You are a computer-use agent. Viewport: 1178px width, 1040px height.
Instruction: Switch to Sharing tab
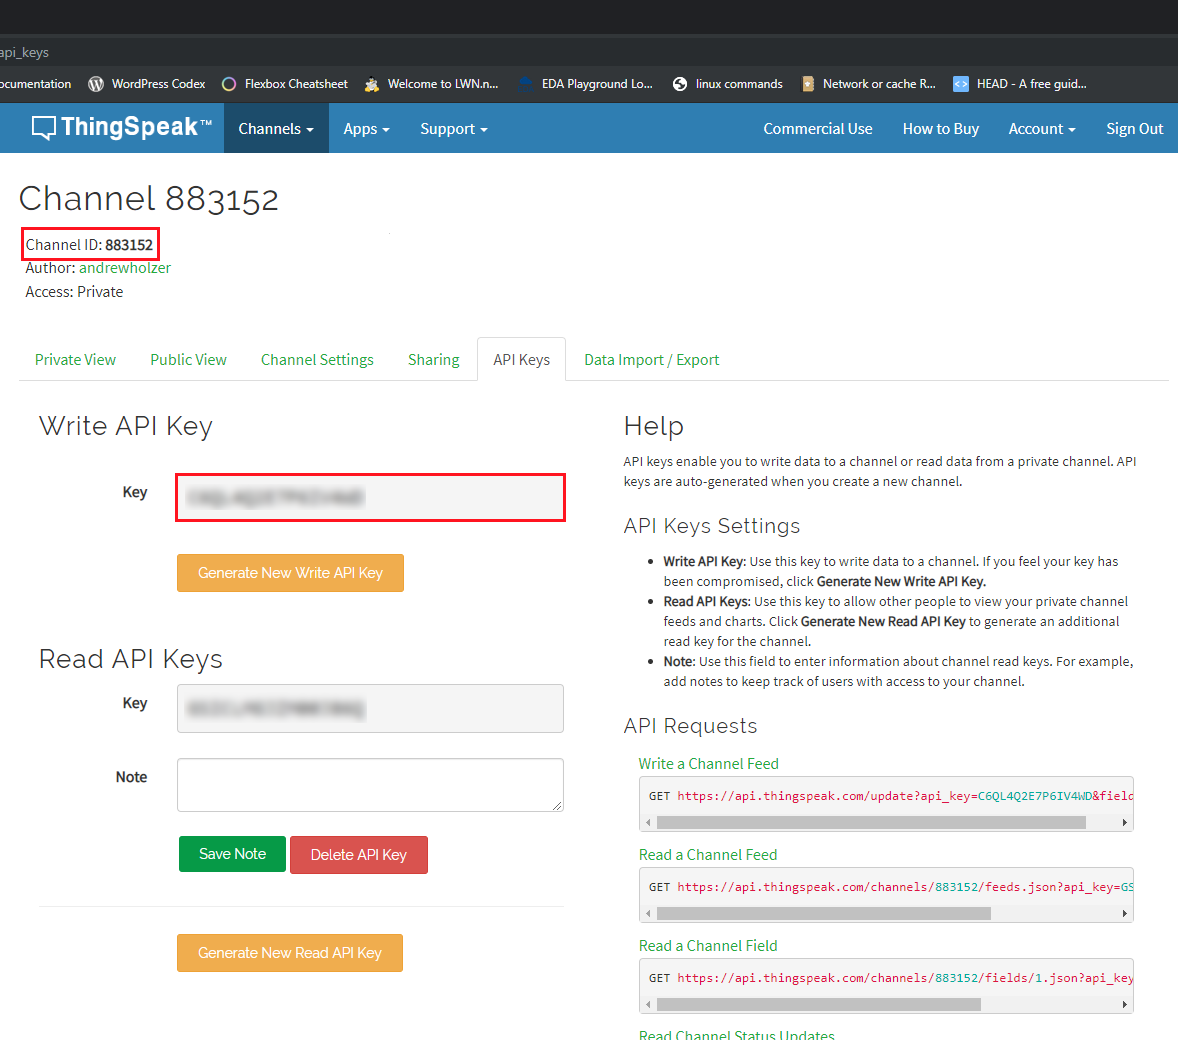[x=433, y=360]
